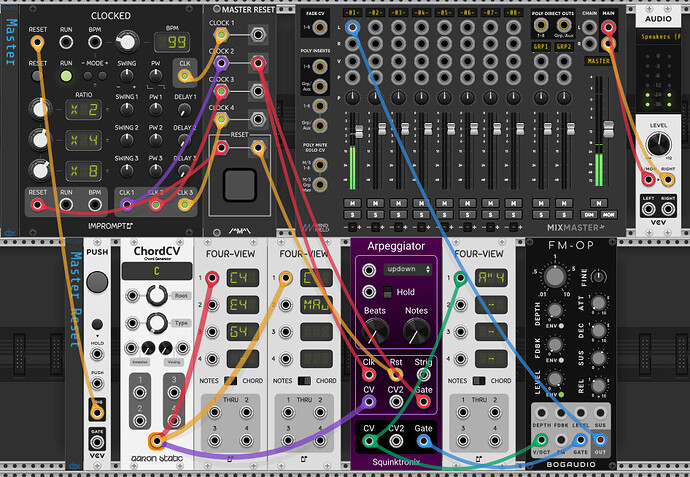The image size is (690, 477).
Task: Click the Poly Direct Outs 1-8 jack
Action: (x=541, y=25)
